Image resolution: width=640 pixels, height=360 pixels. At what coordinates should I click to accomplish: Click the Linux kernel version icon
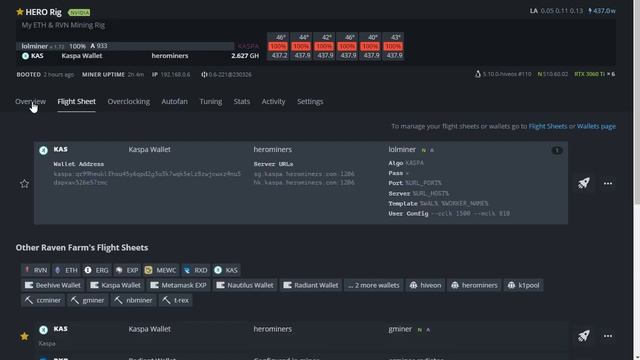[478, 74]
